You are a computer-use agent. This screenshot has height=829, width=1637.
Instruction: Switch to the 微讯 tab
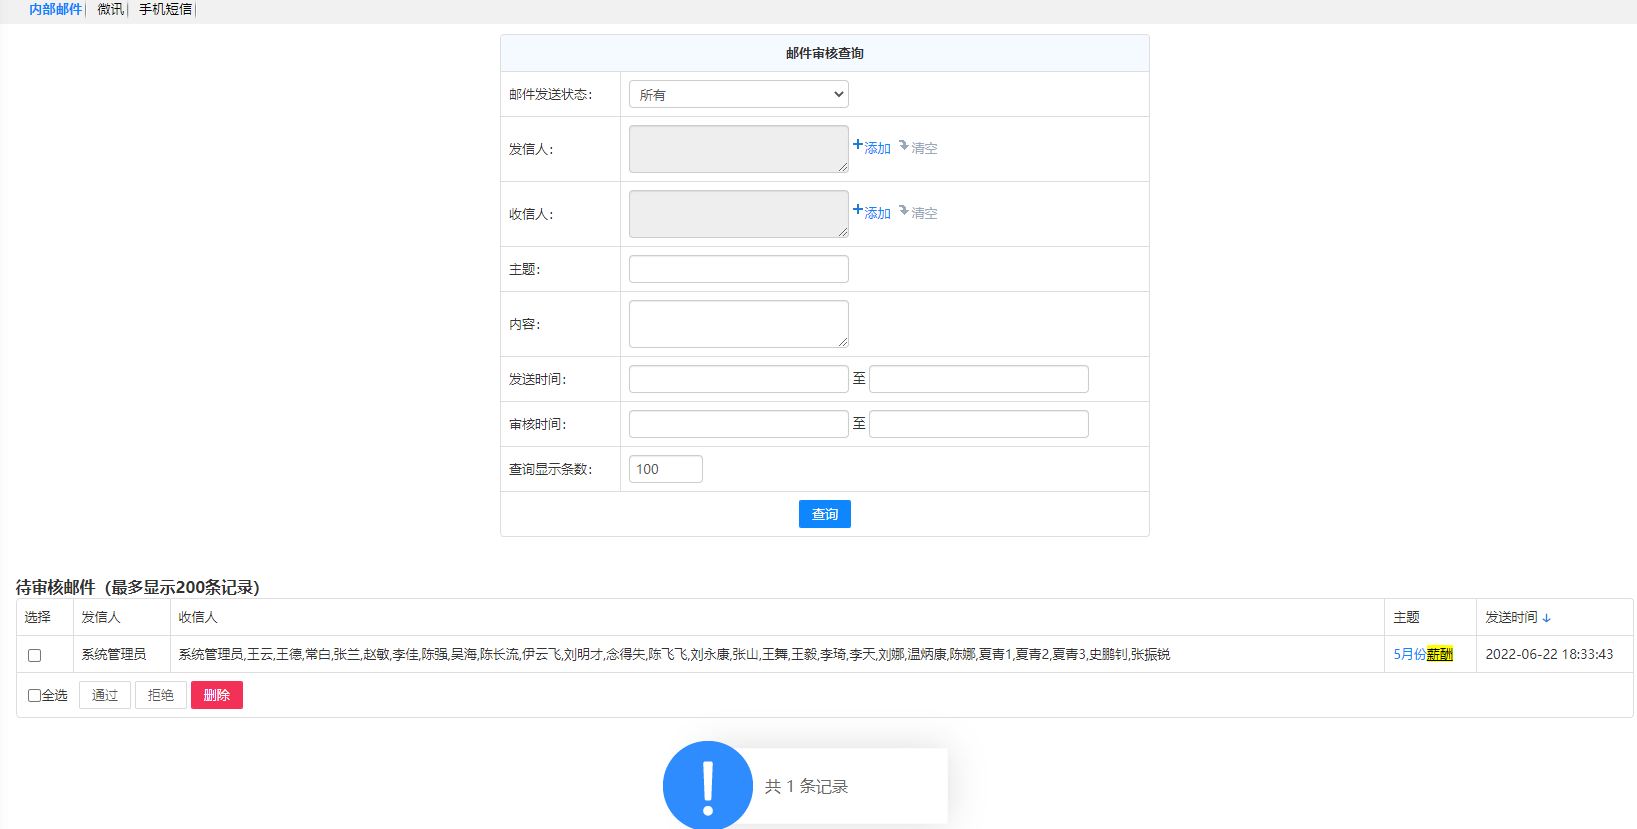pyautogui.click(x=110, y=9)
